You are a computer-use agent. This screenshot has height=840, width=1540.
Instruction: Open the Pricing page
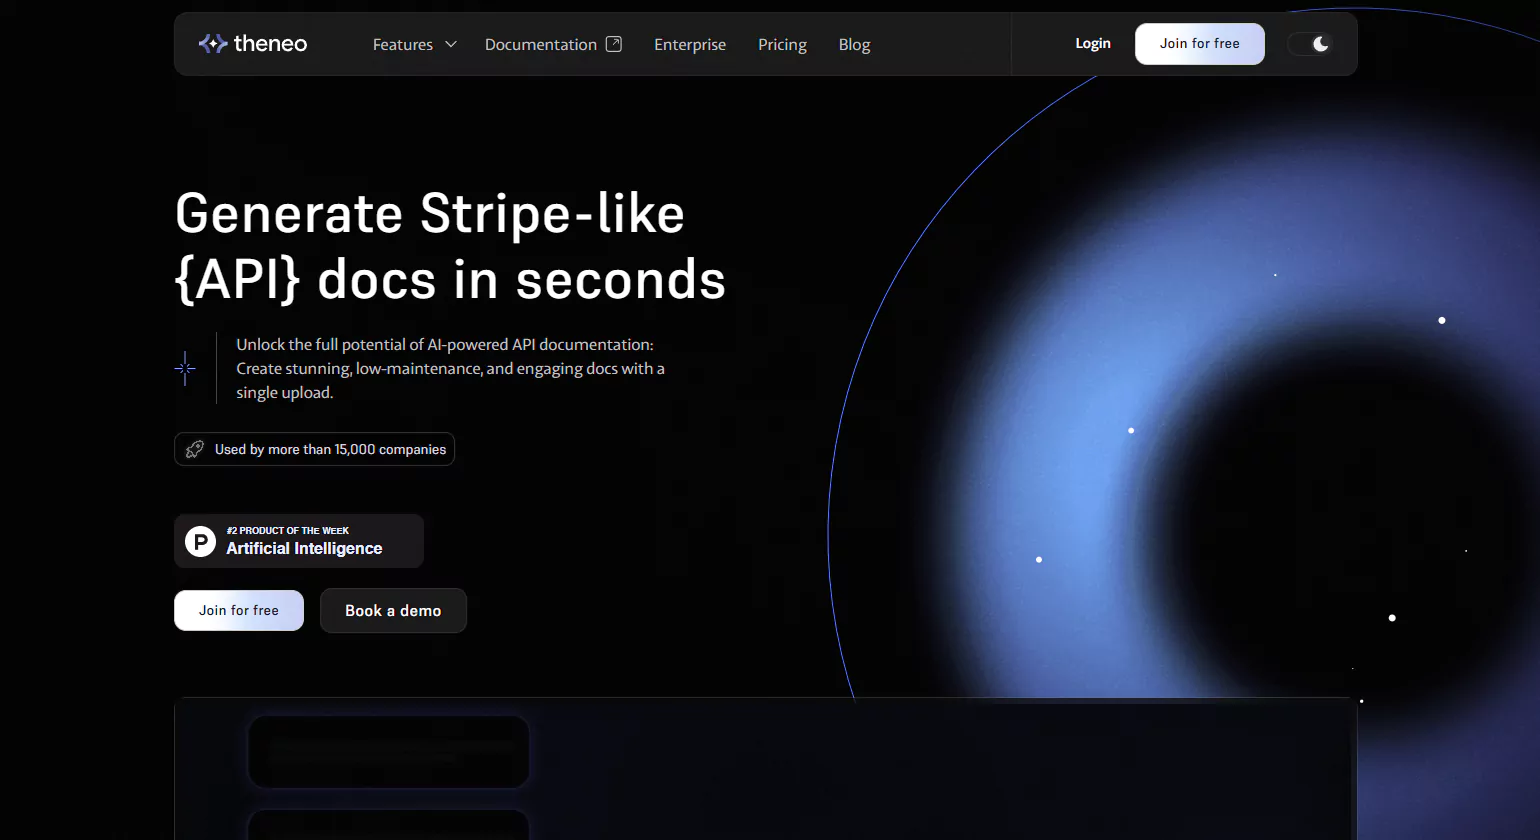(782, 45)
